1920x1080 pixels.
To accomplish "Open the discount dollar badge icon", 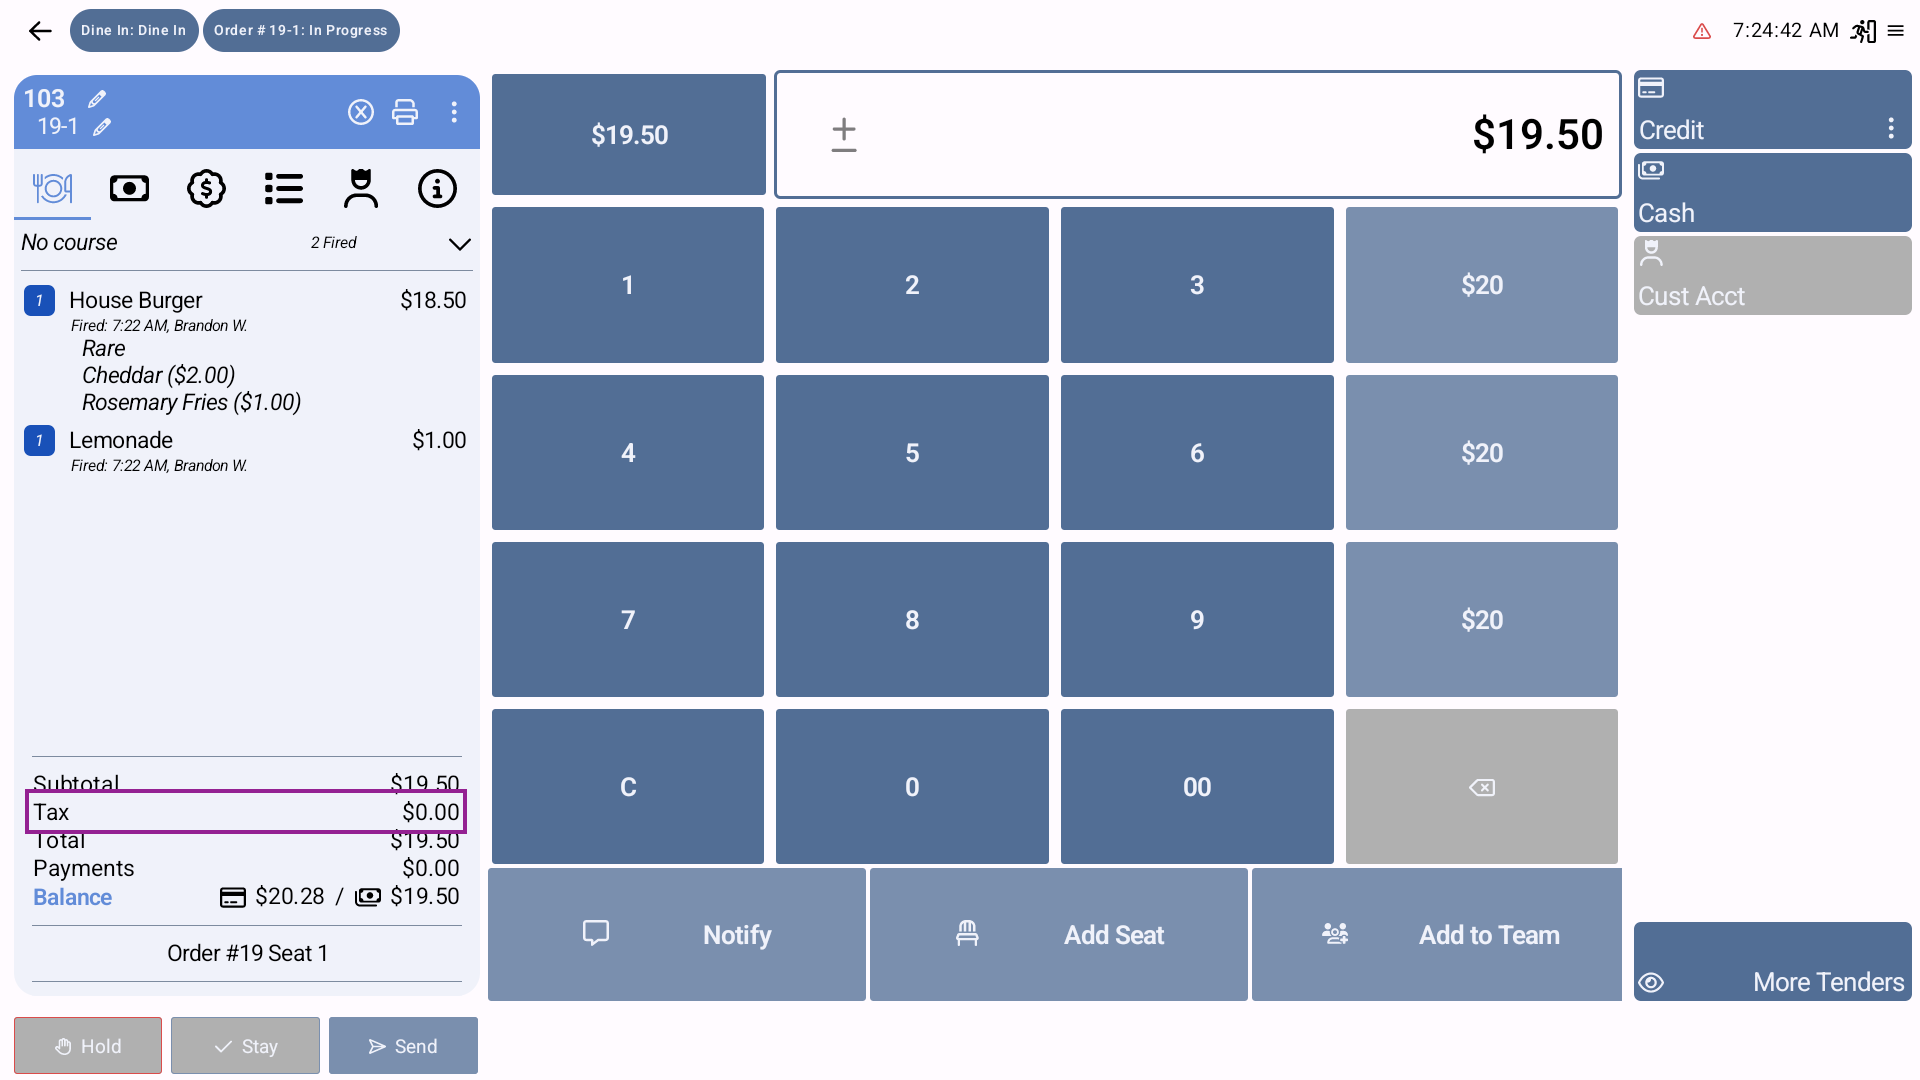I will point(206,188).
